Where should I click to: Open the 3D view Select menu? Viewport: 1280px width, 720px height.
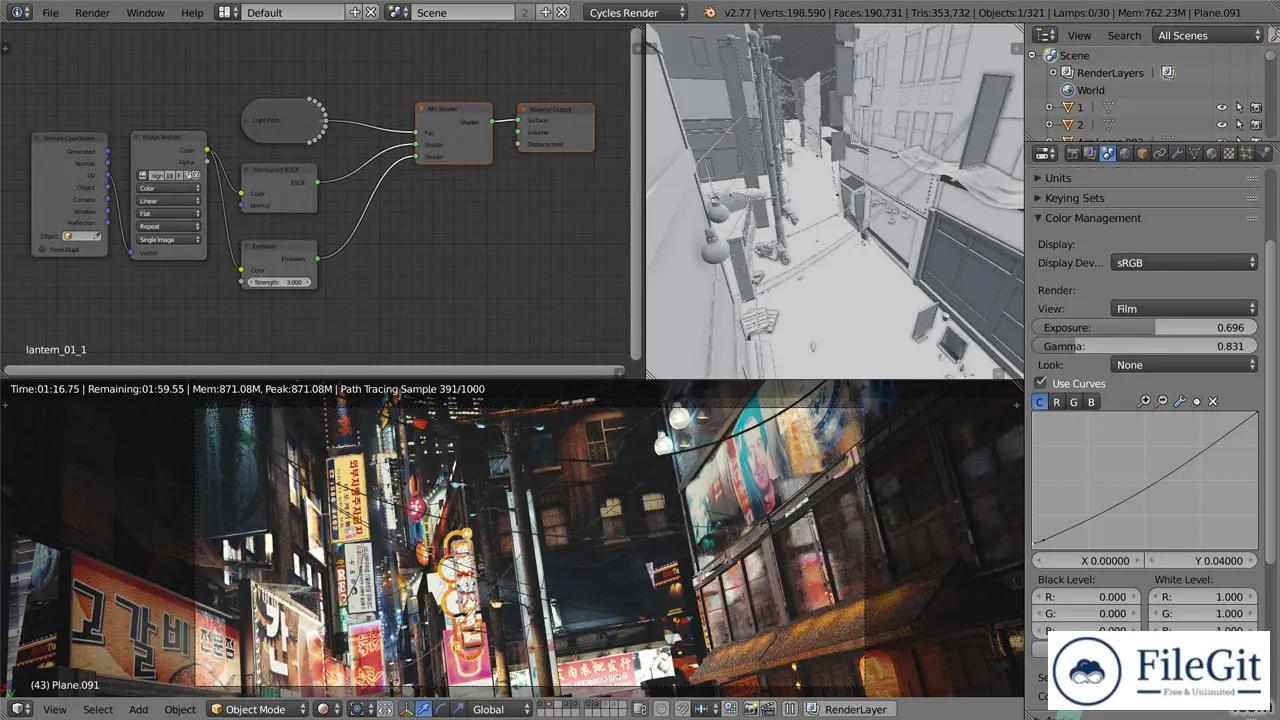click(98, 710)
